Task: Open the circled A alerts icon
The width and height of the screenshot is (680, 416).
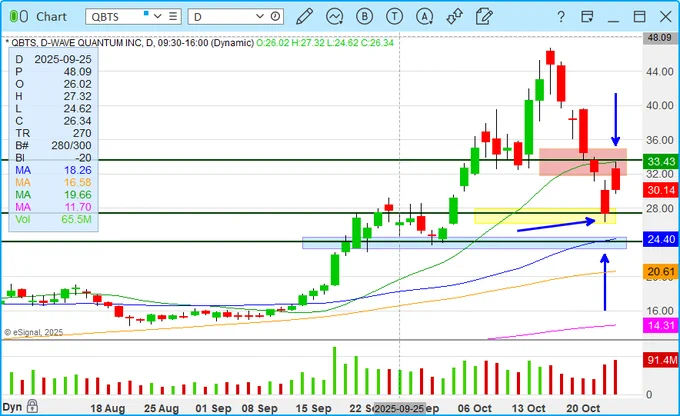Action: tap(425, 16)
